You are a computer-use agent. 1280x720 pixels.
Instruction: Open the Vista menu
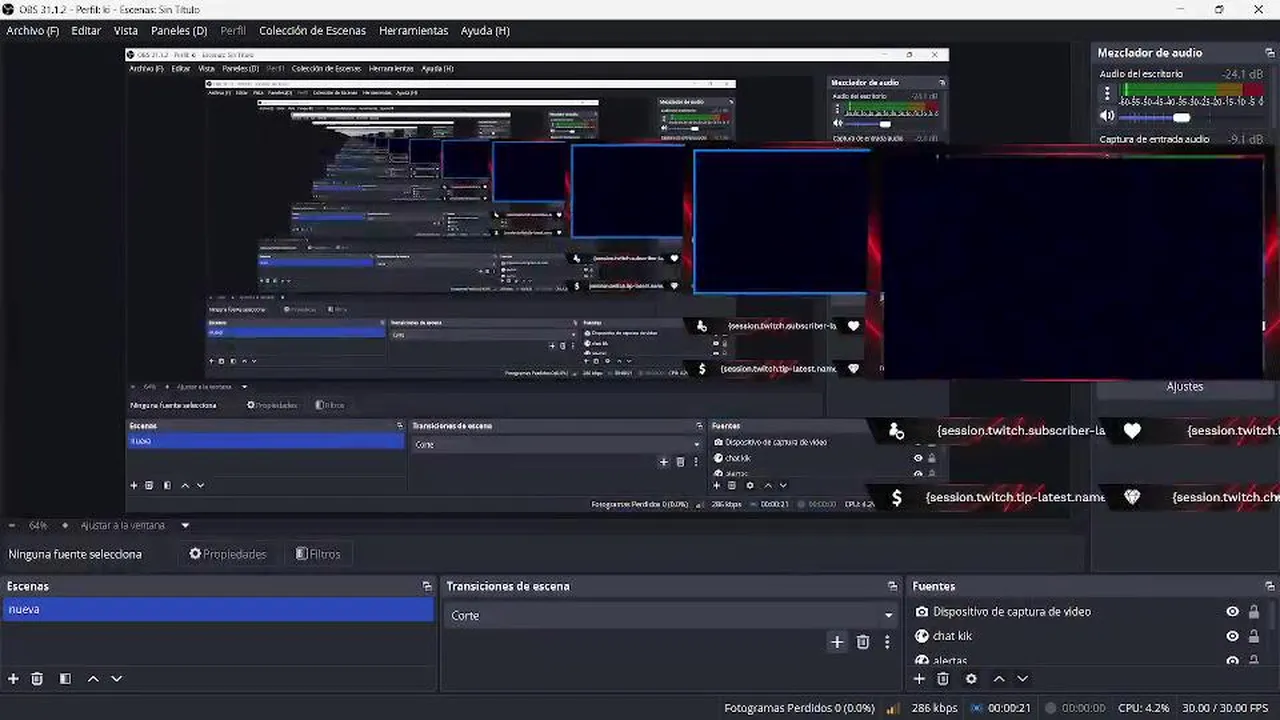[x=126, y=31]
